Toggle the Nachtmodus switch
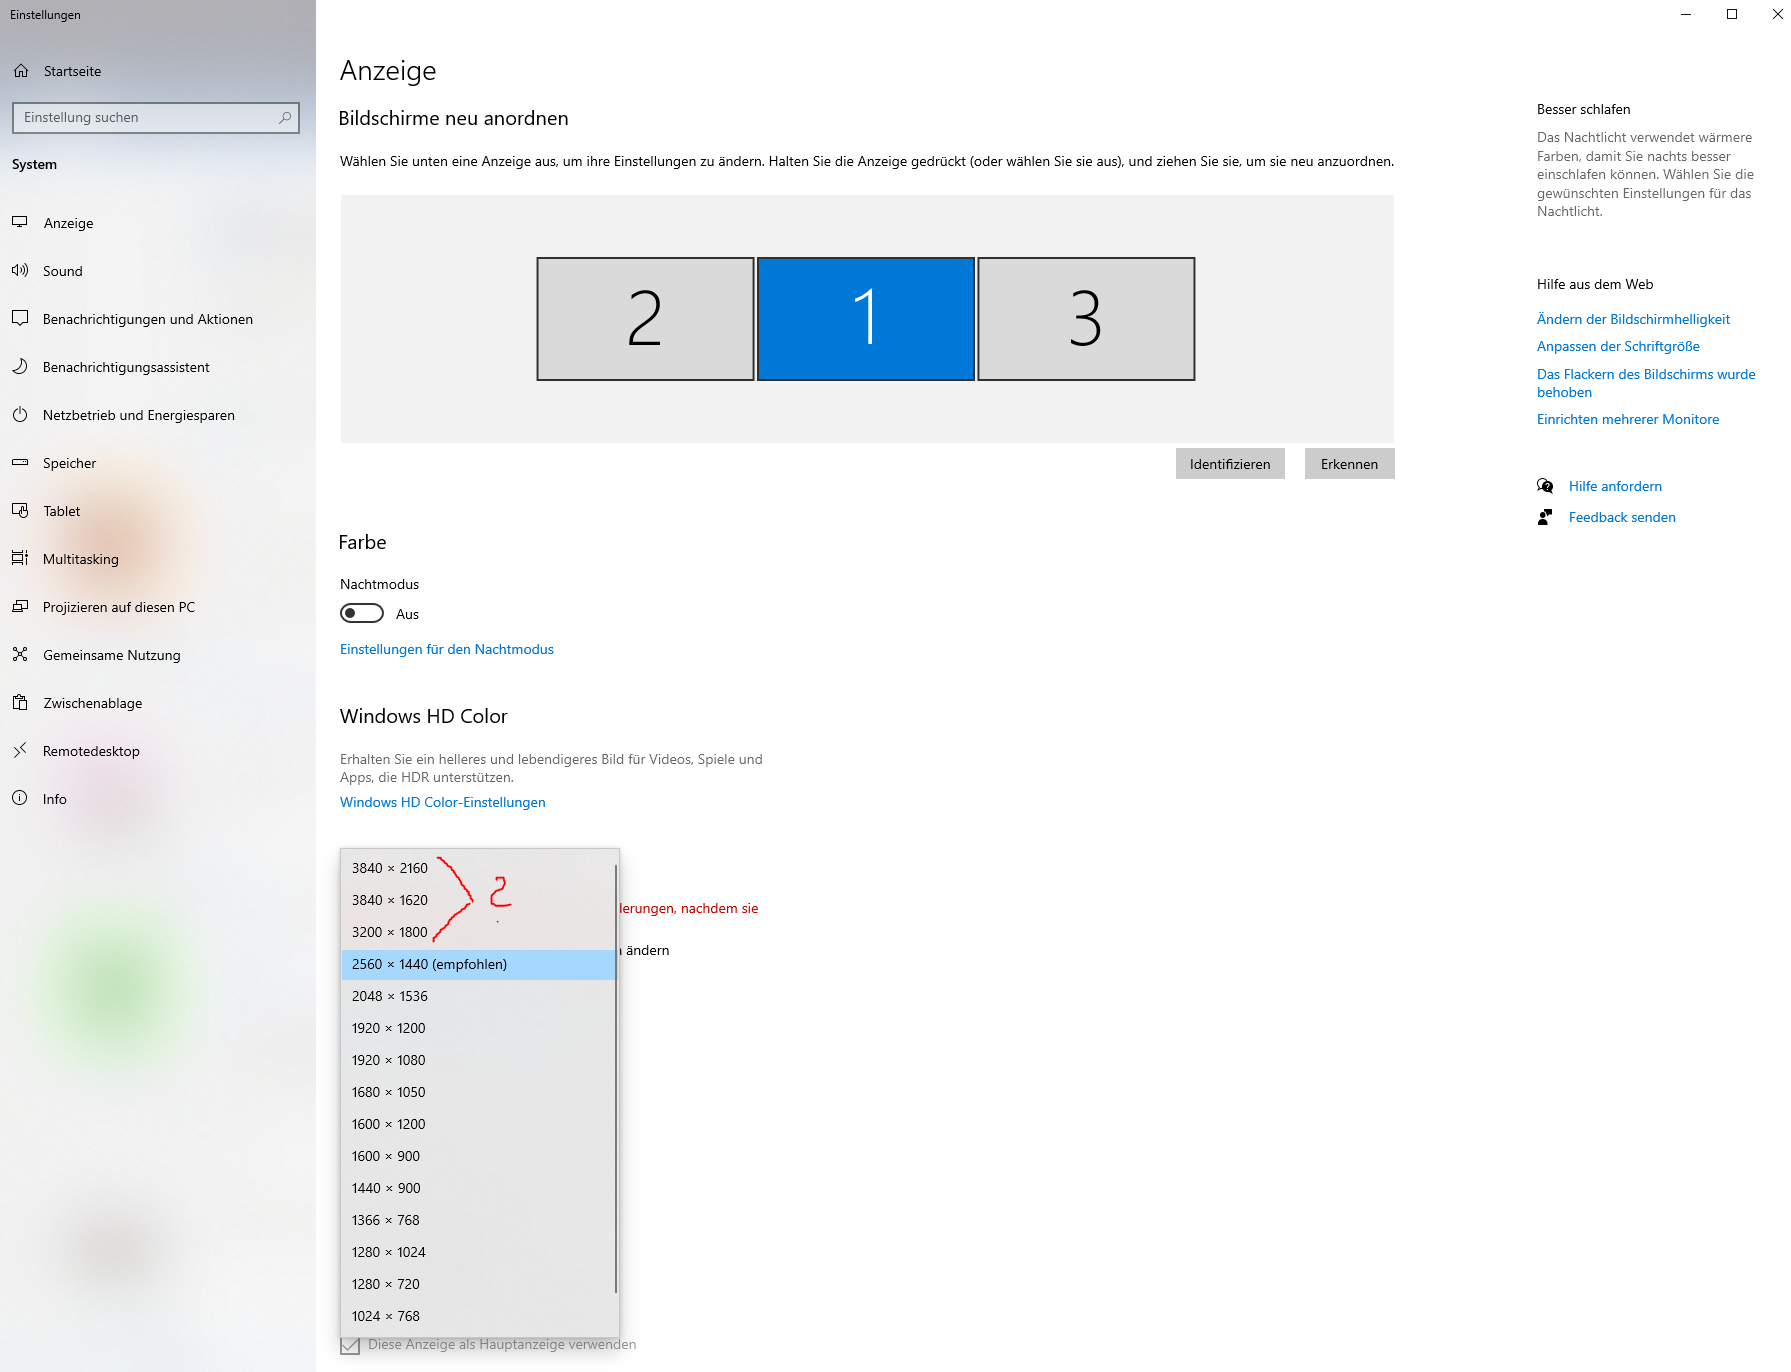This screenshot has width=1791, height=1372. (362, 613)
